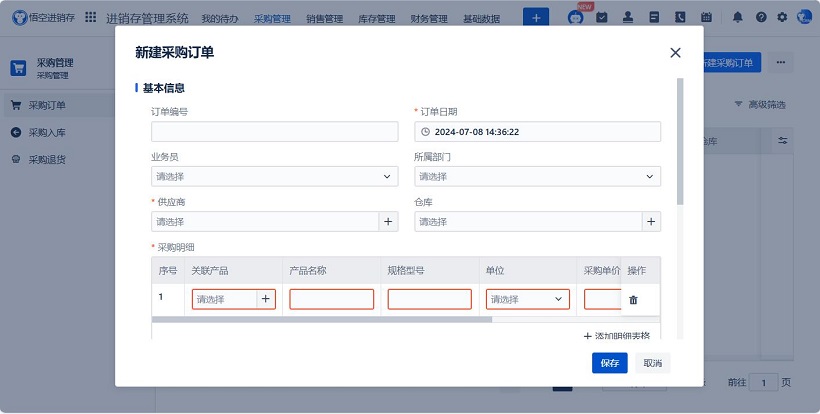The image size is (820, 414).
Task: Open 基础数据 tab
Action: tap(481, 19)
